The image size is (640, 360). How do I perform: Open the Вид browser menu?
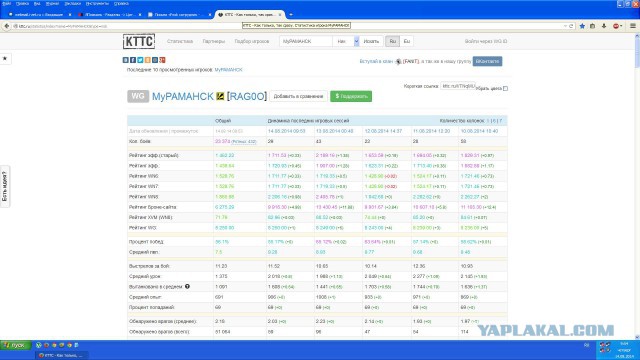[37, 3]
